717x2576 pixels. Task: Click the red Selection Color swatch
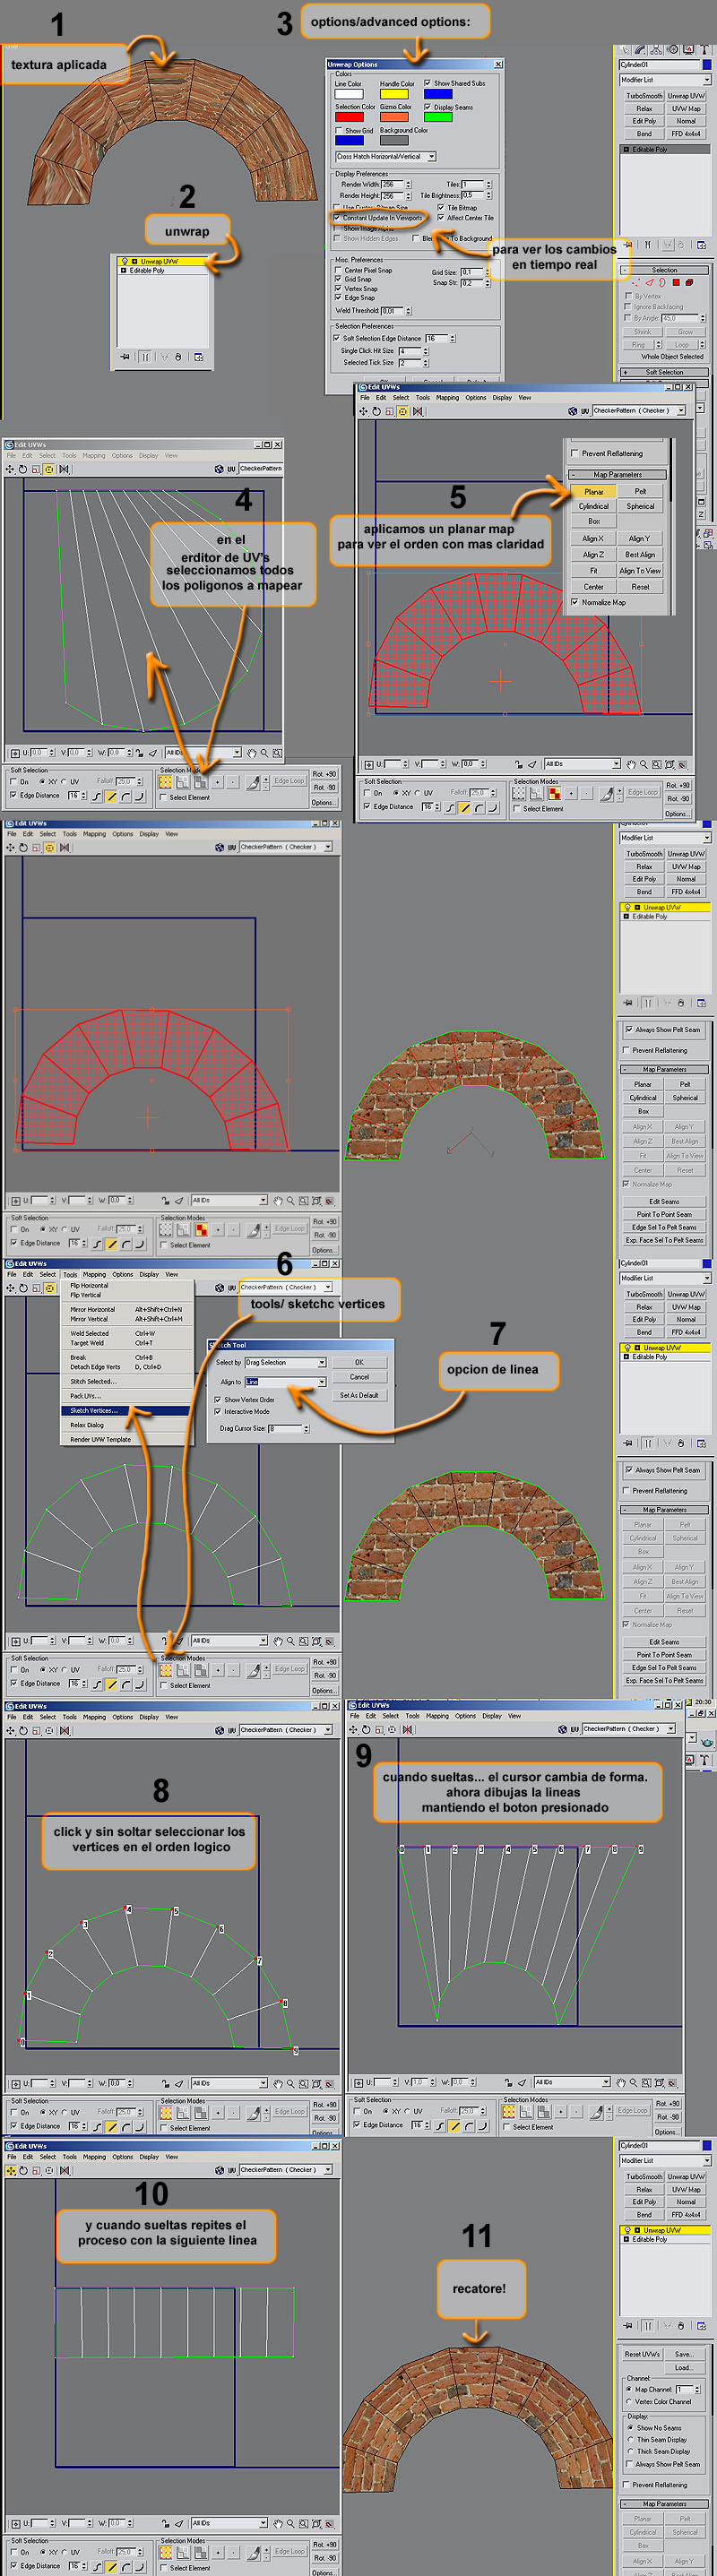[x=350, y=117]
